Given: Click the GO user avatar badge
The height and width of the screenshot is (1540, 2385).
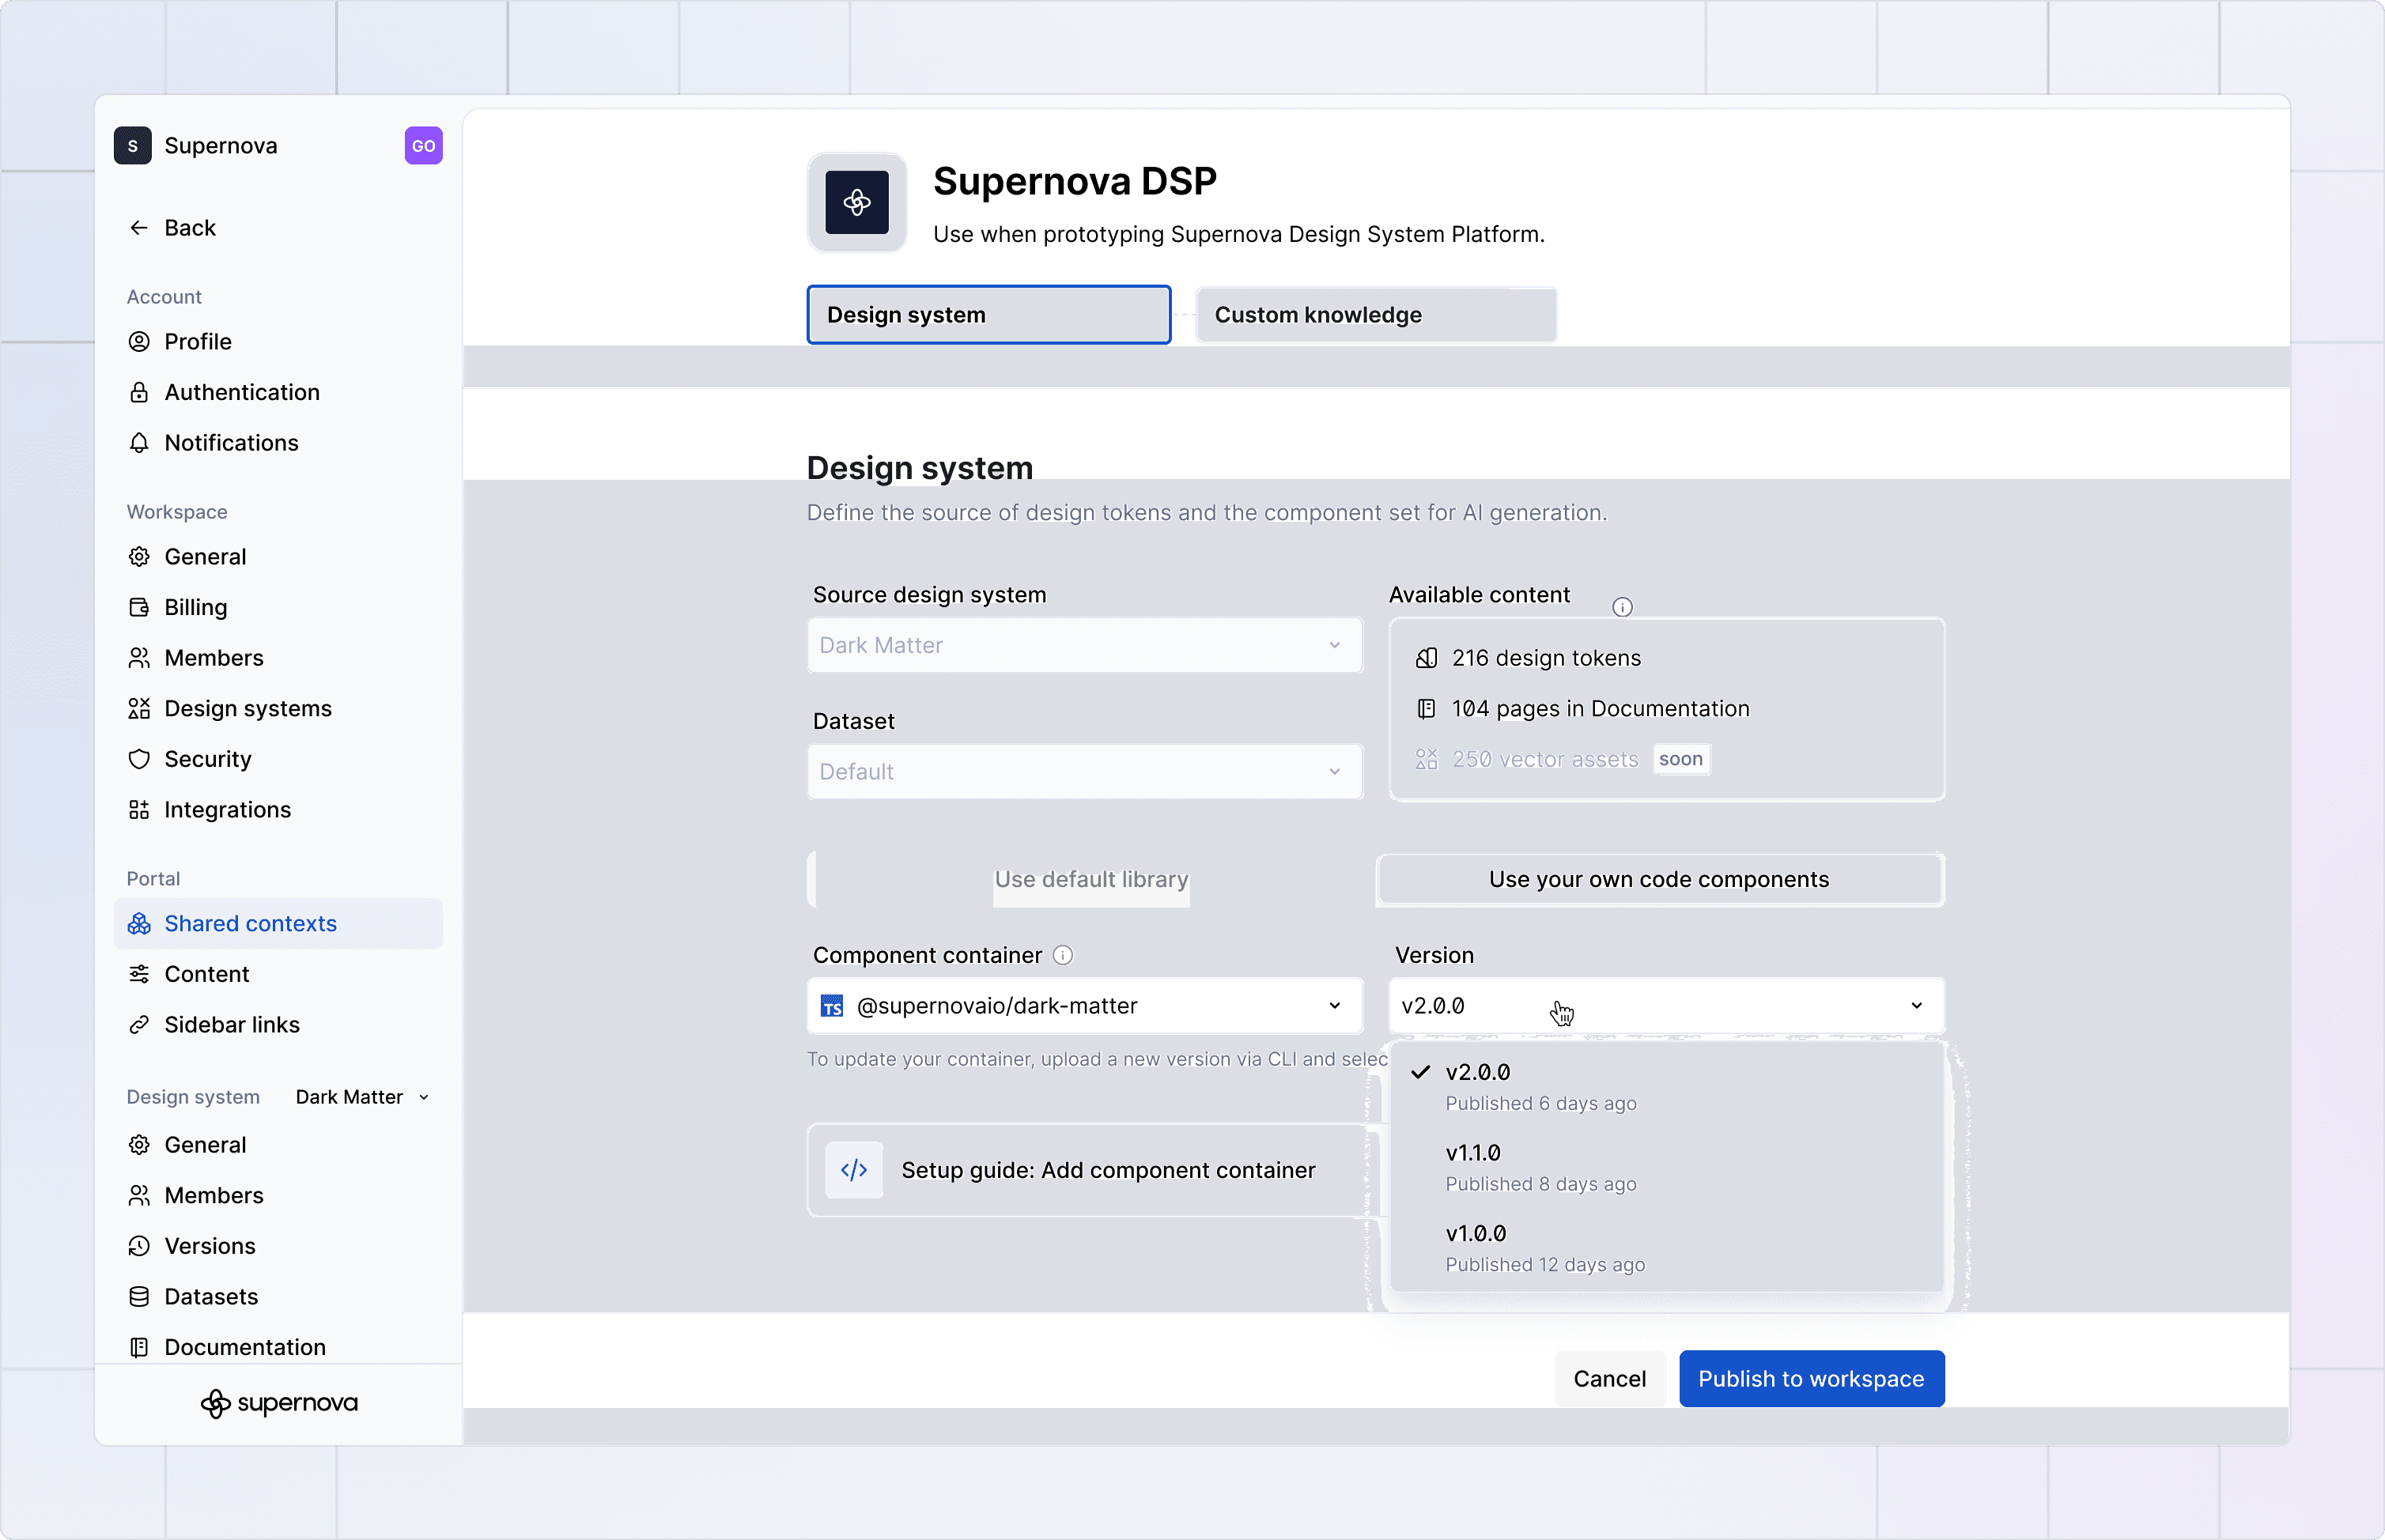Looking at the screenshot, I should pos(424,146).
